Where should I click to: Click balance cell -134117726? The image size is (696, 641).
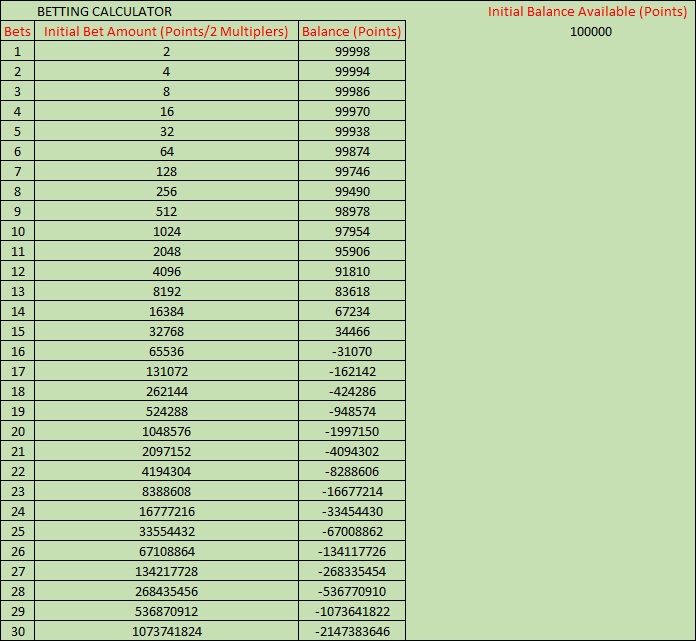coord(352,550)
